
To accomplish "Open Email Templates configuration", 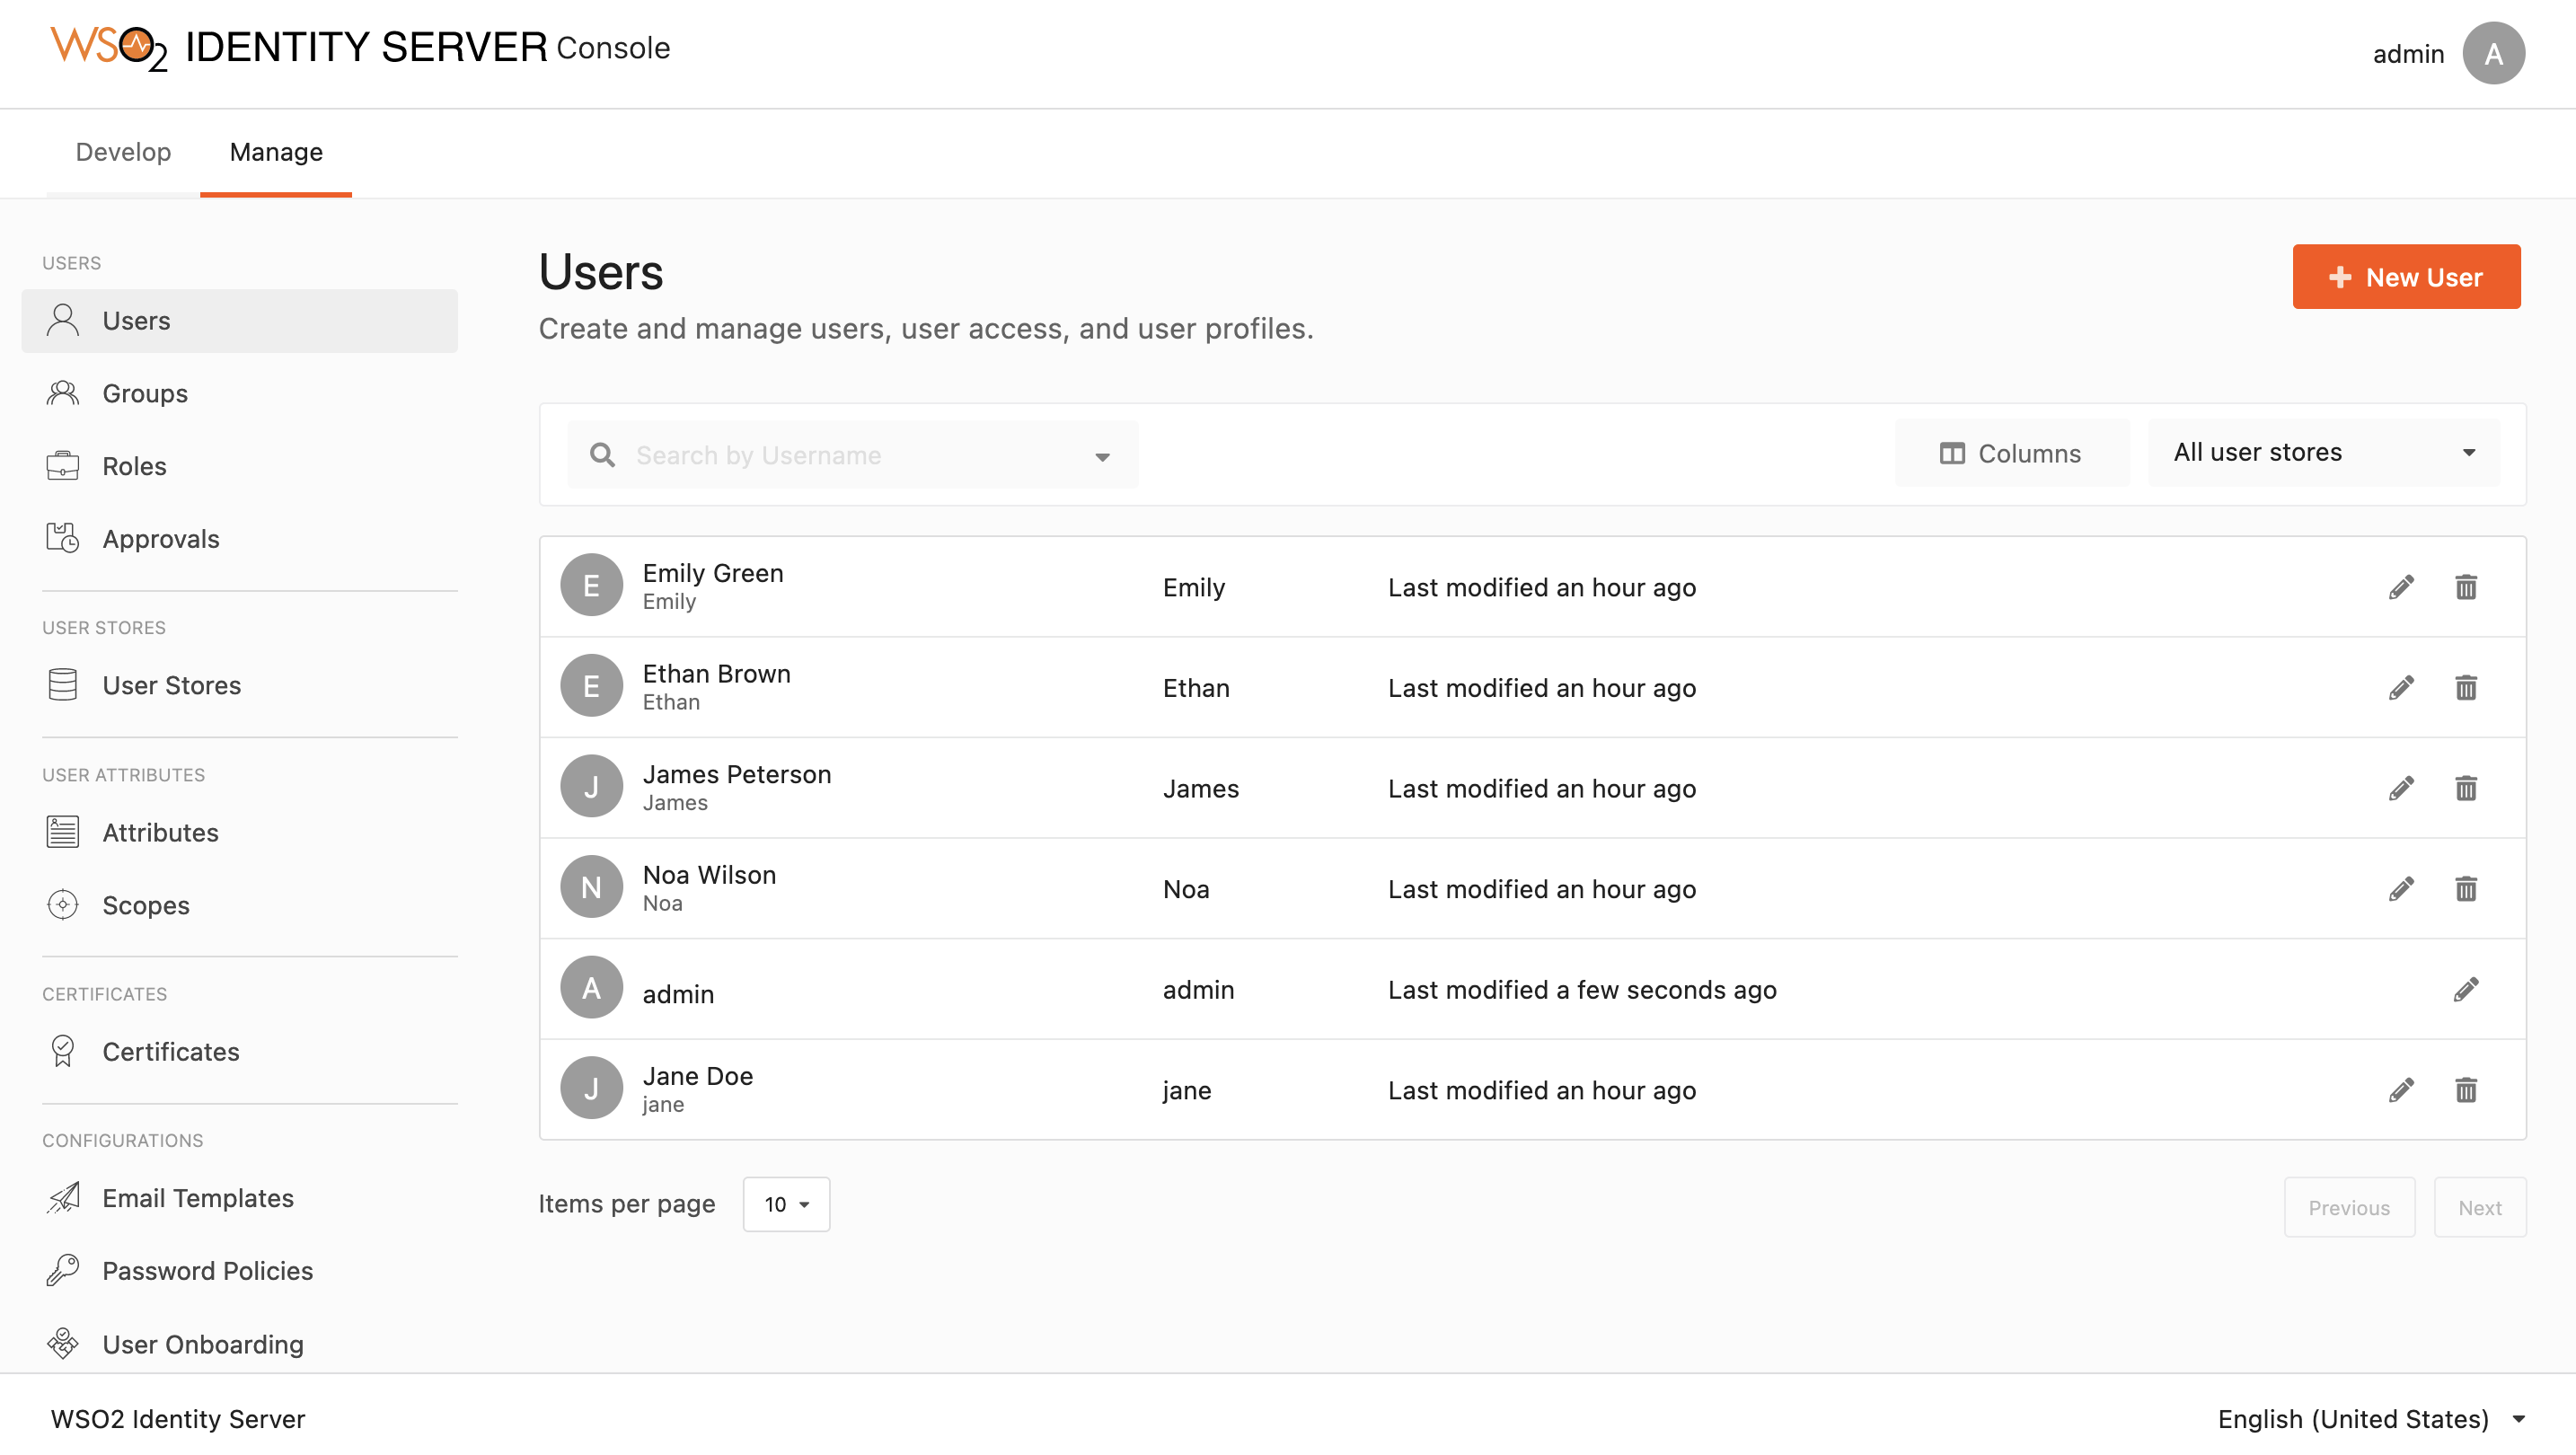I will click(197, 1197).
